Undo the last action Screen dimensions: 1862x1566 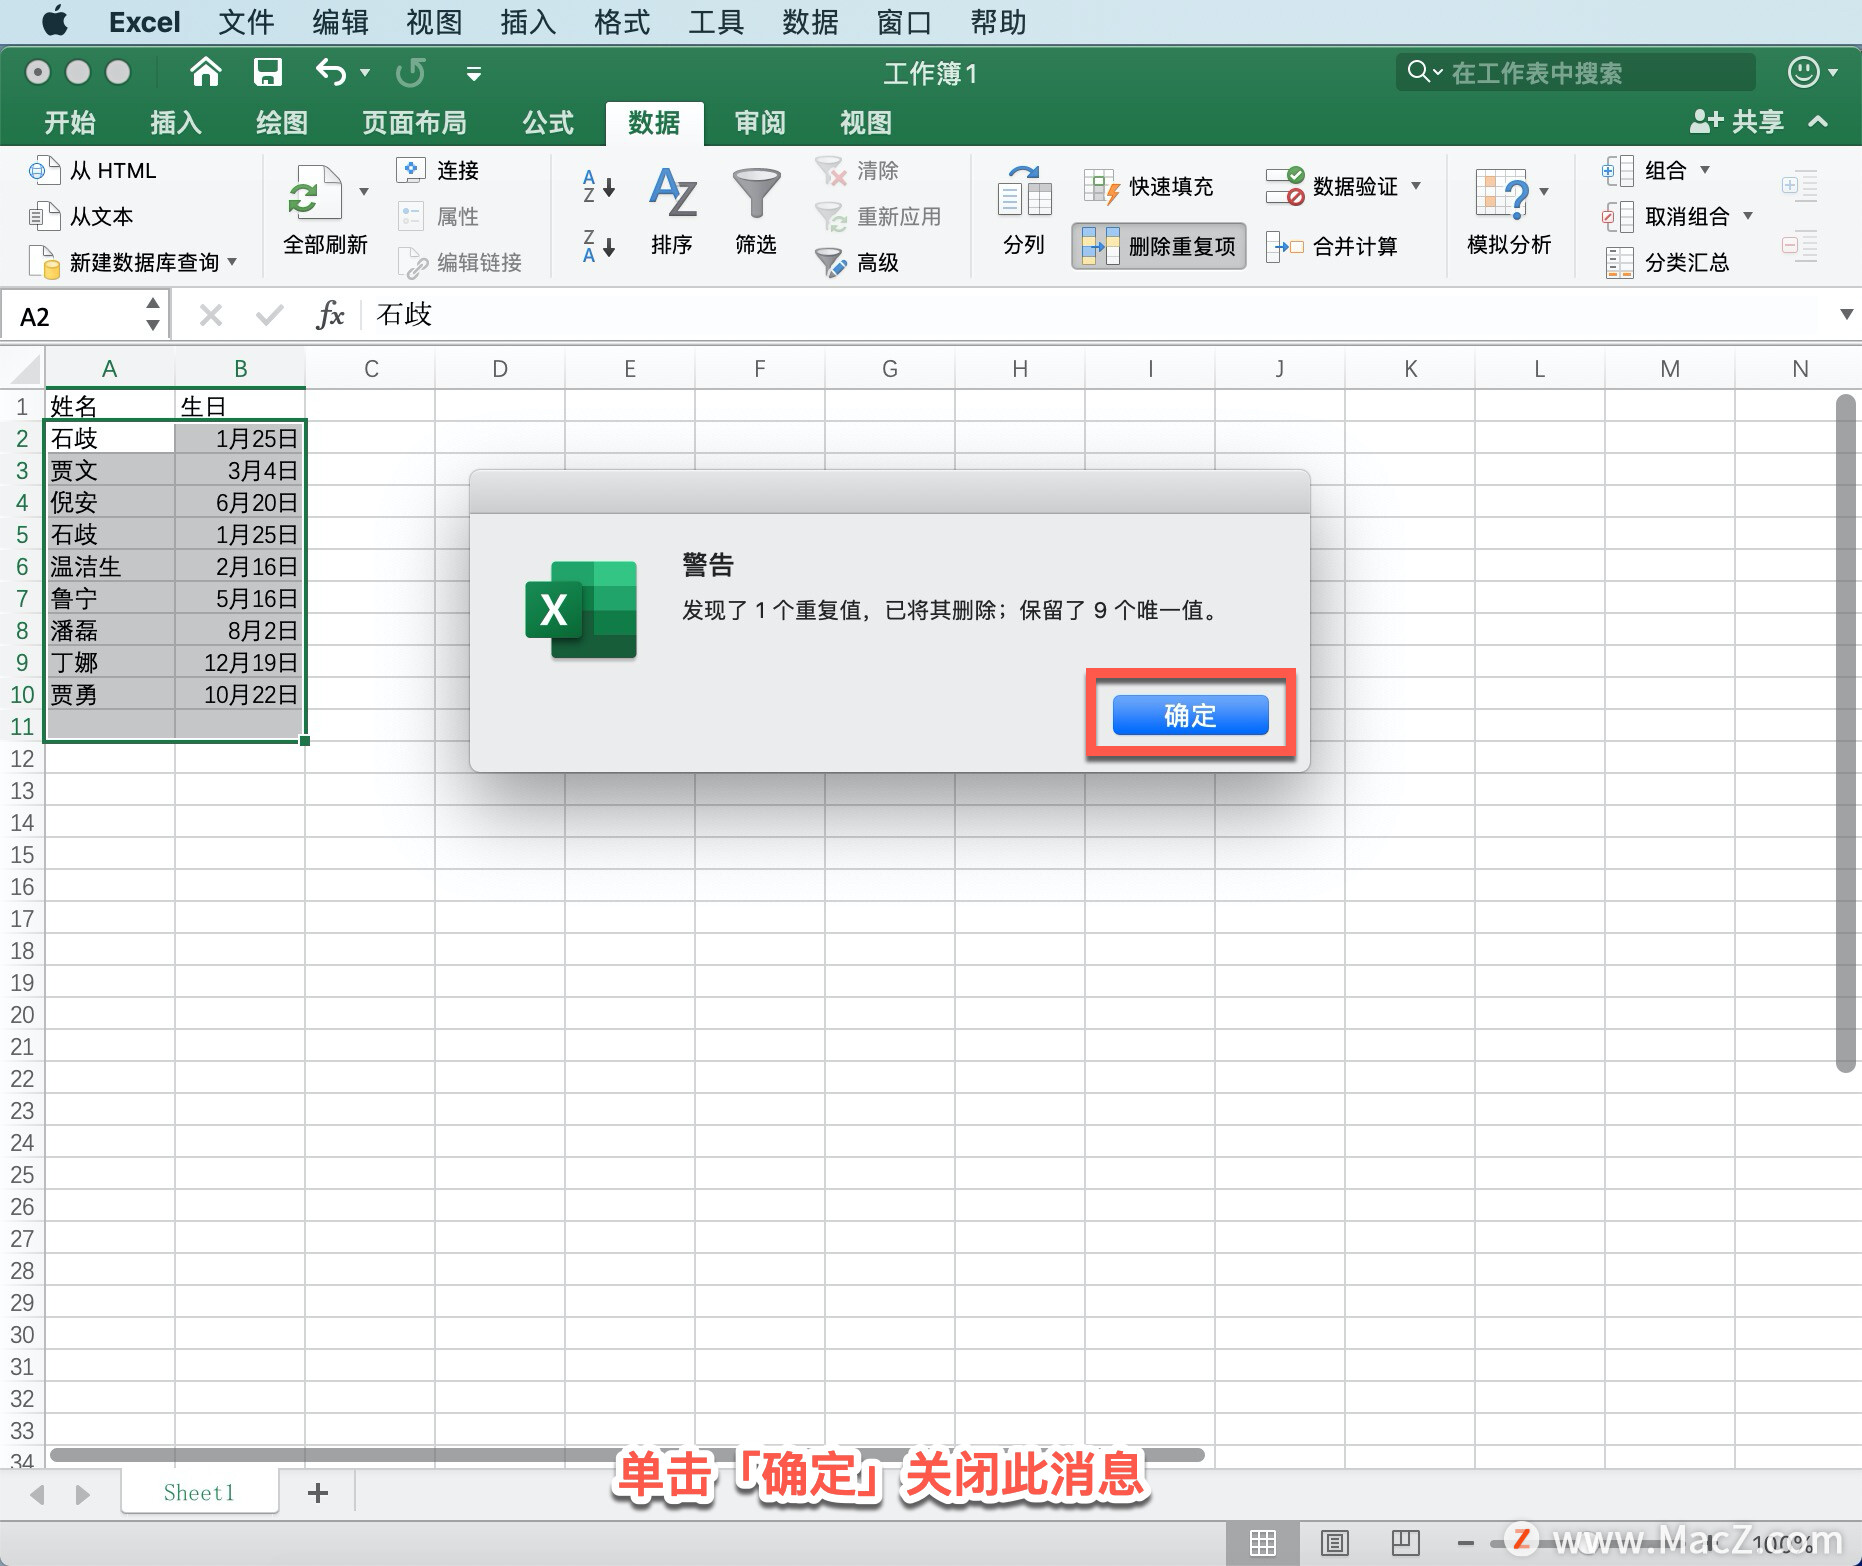331,72
